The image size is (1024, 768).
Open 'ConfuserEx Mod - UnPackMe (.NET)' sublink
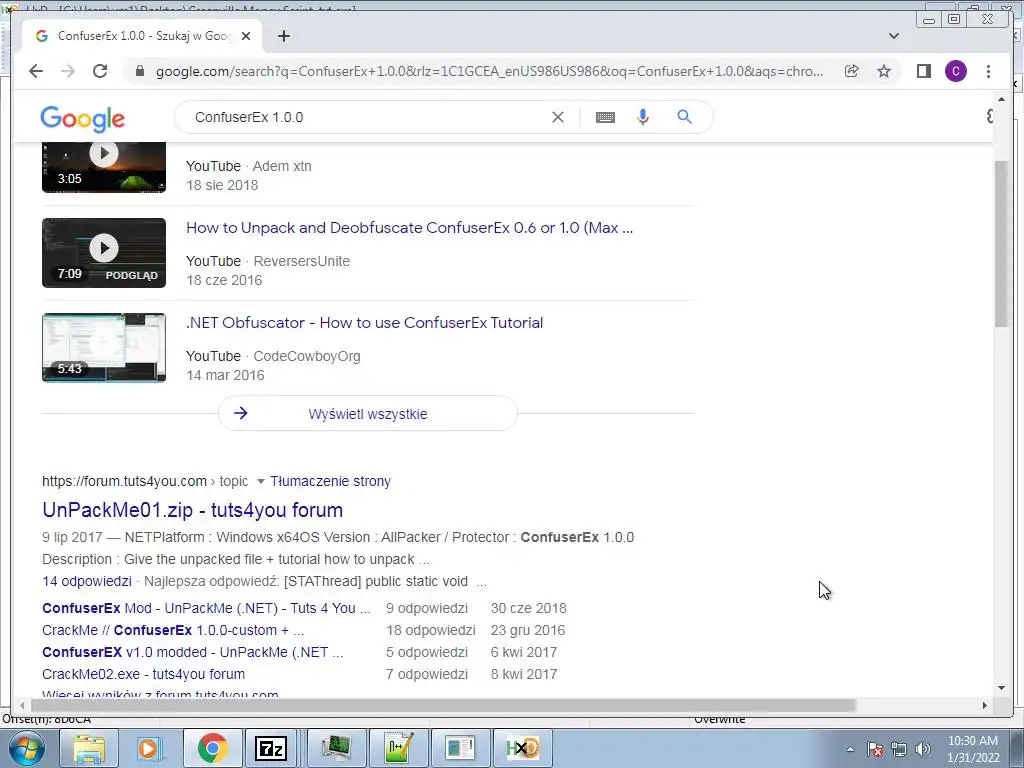(x=206, y=608)
